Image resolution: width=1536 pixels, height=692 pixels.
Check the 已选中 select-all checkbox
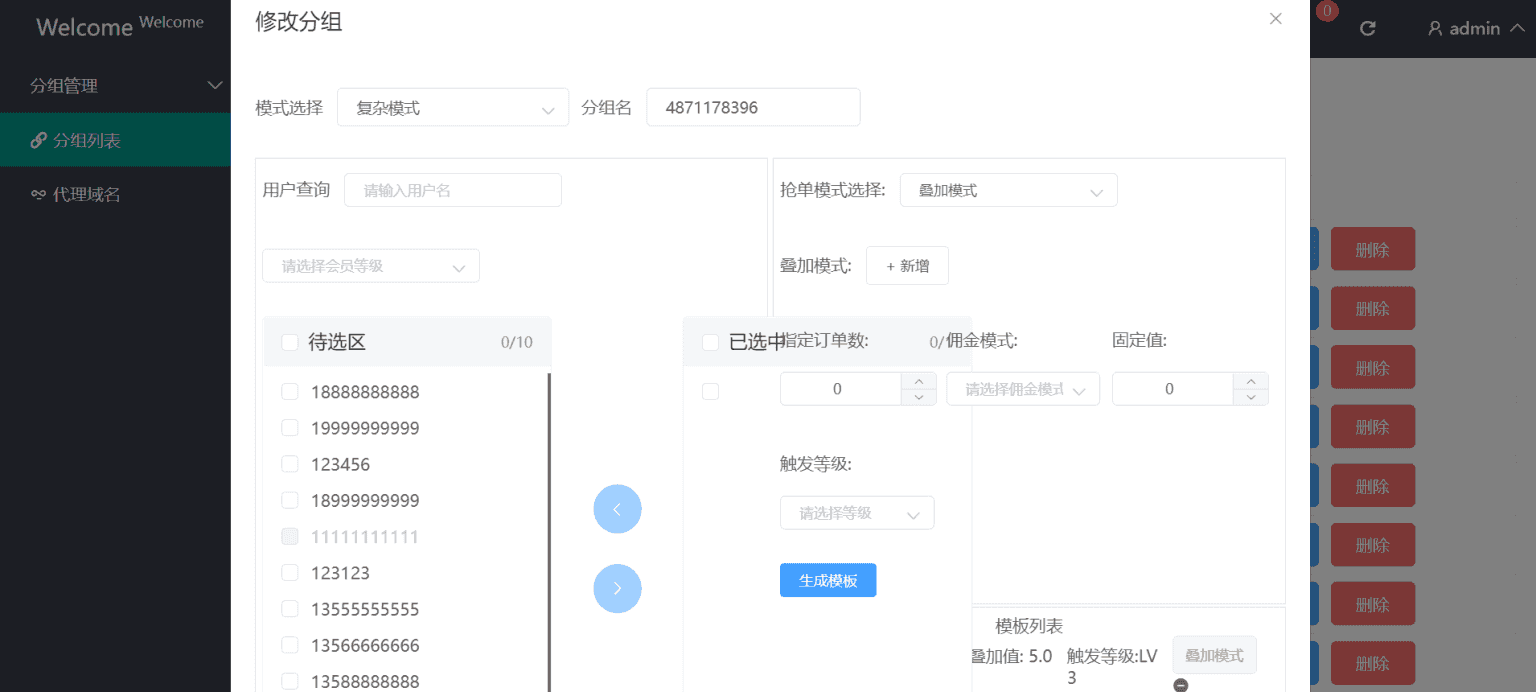[x=710, y=342]
